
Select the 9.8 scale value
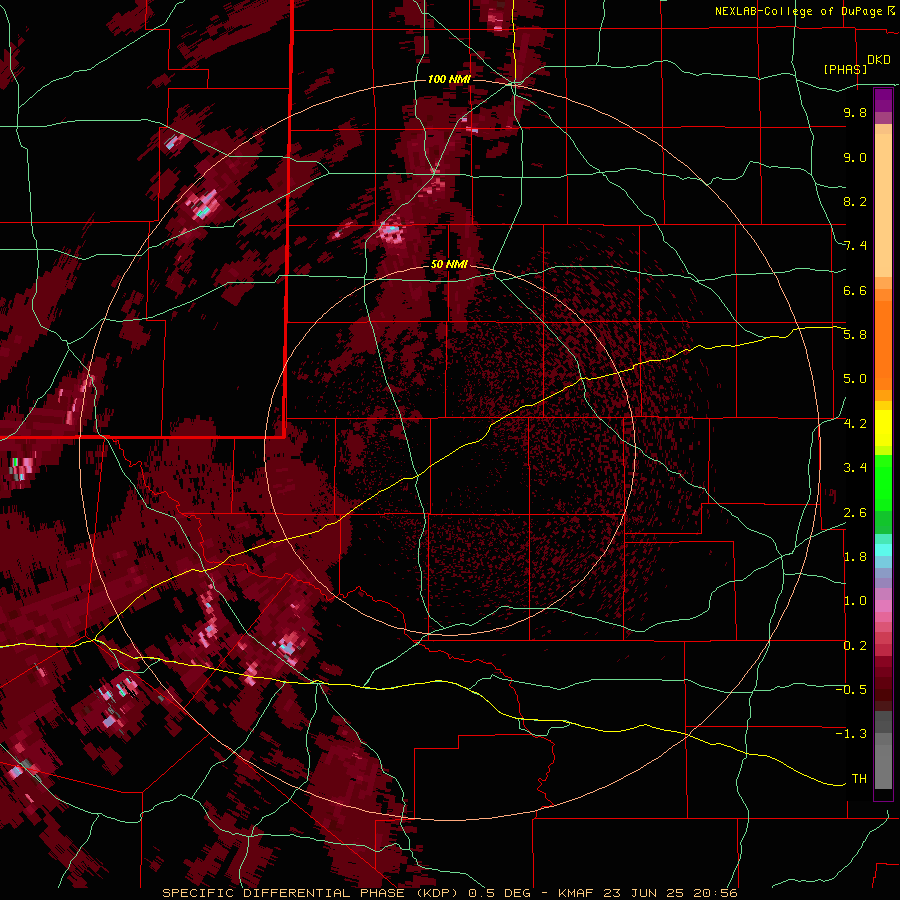pos(855,112)
